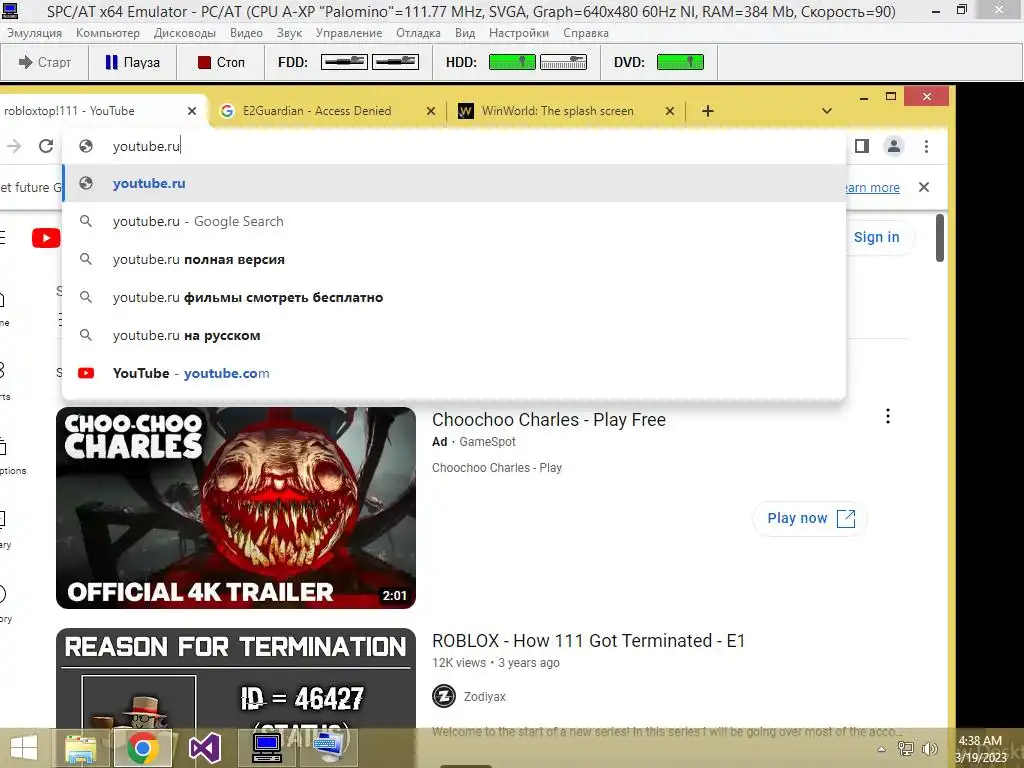The height and width of the screenshot is (768, 1024).
Task: Select youtube.ru фильмы смотреть бесплатно suggestion
Action: [x=454, y=297]
